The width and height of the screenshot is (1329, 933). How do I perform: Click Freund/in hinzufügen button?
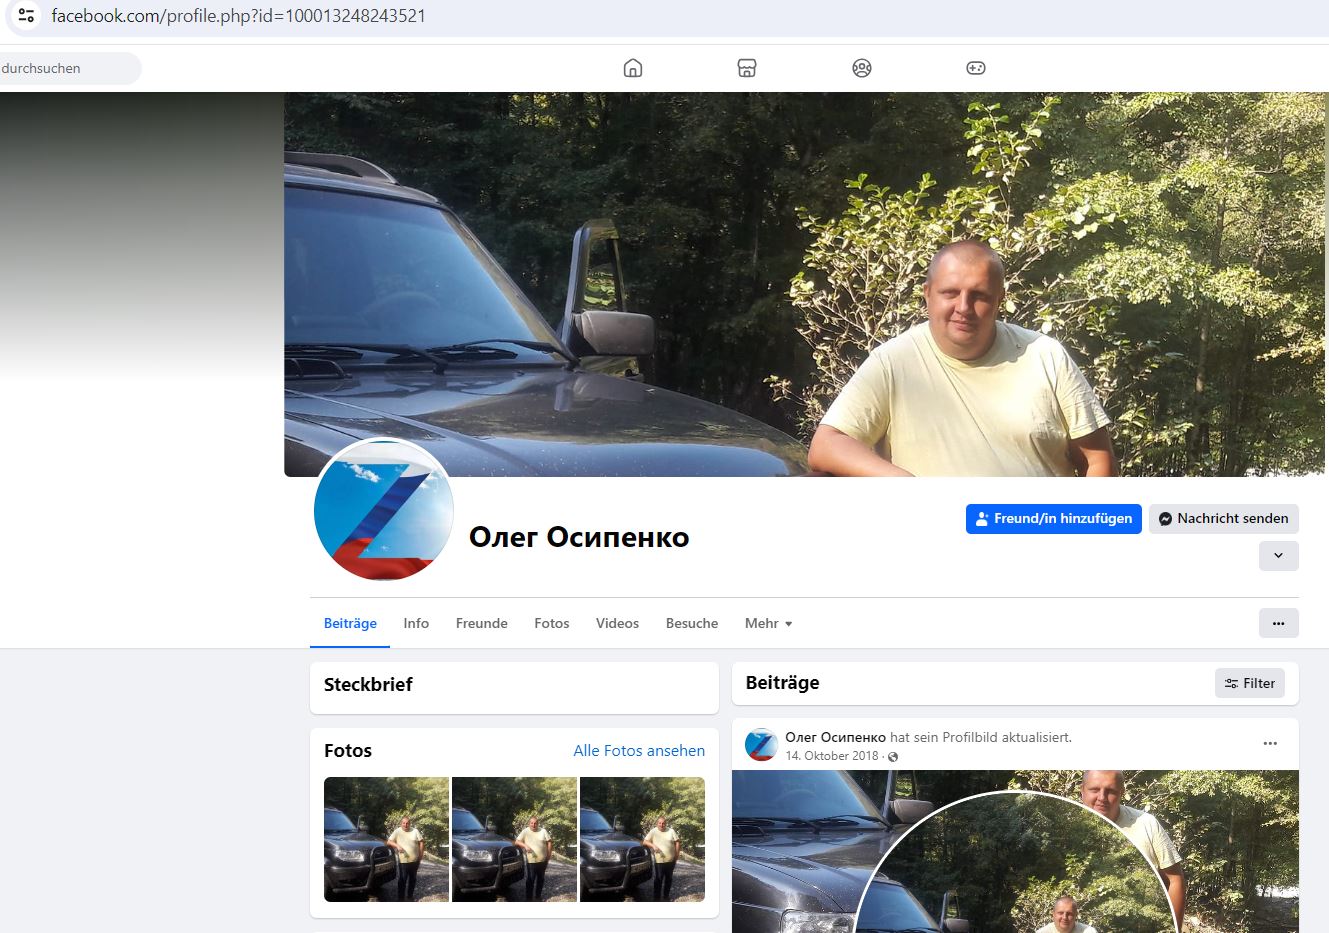pos(1054,518)
